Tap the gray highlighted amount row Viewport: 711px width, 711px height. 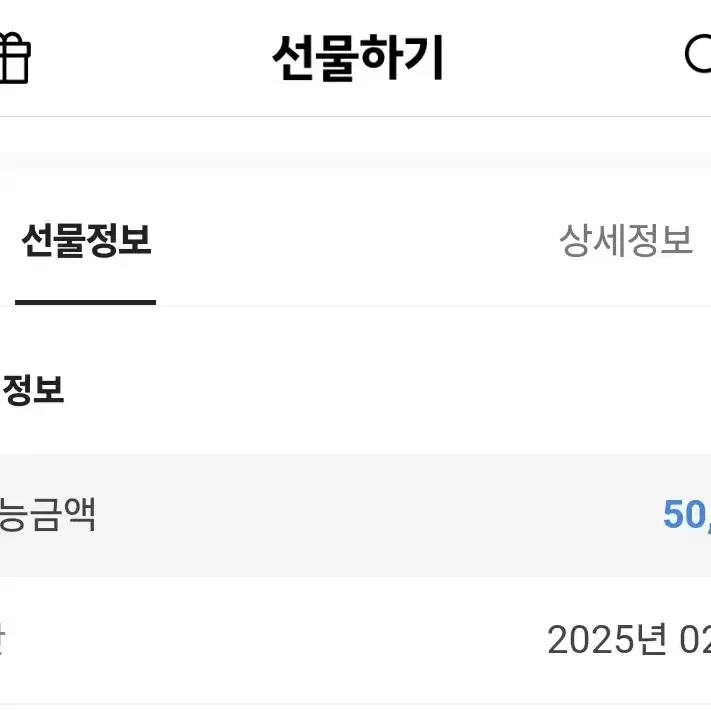point(356,515)
